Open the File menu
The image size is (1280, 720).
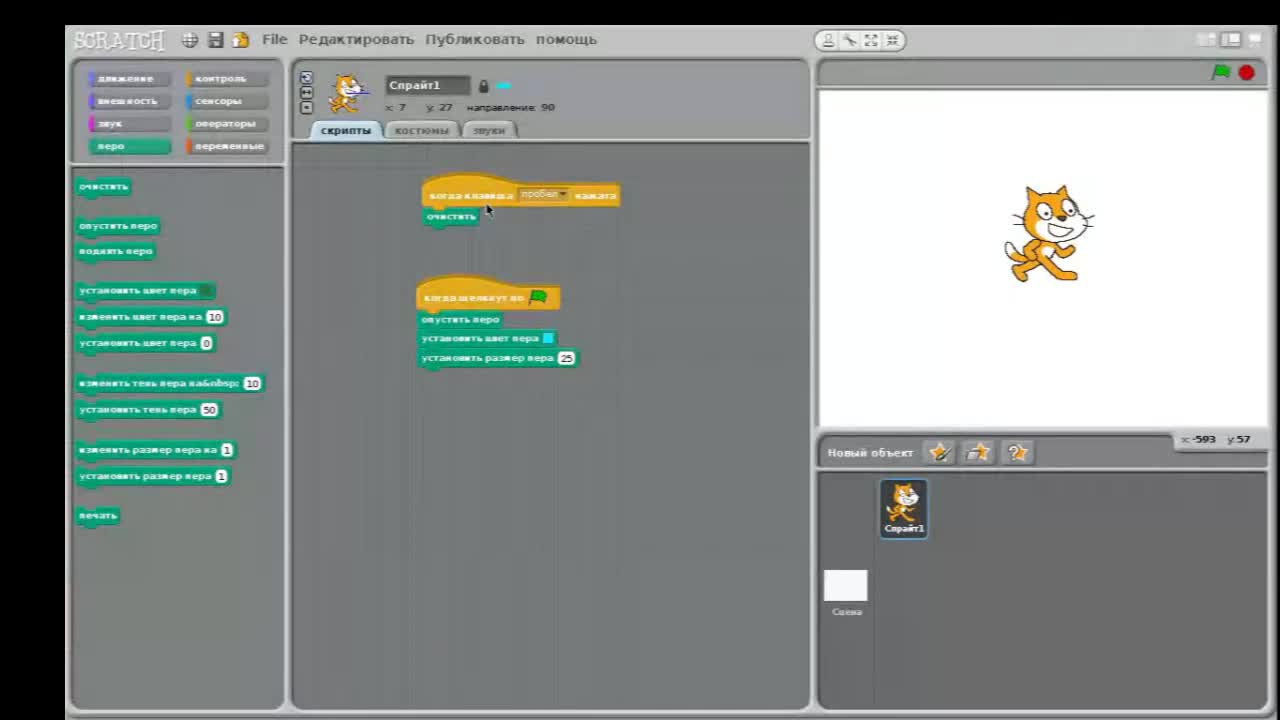(274, 40)
